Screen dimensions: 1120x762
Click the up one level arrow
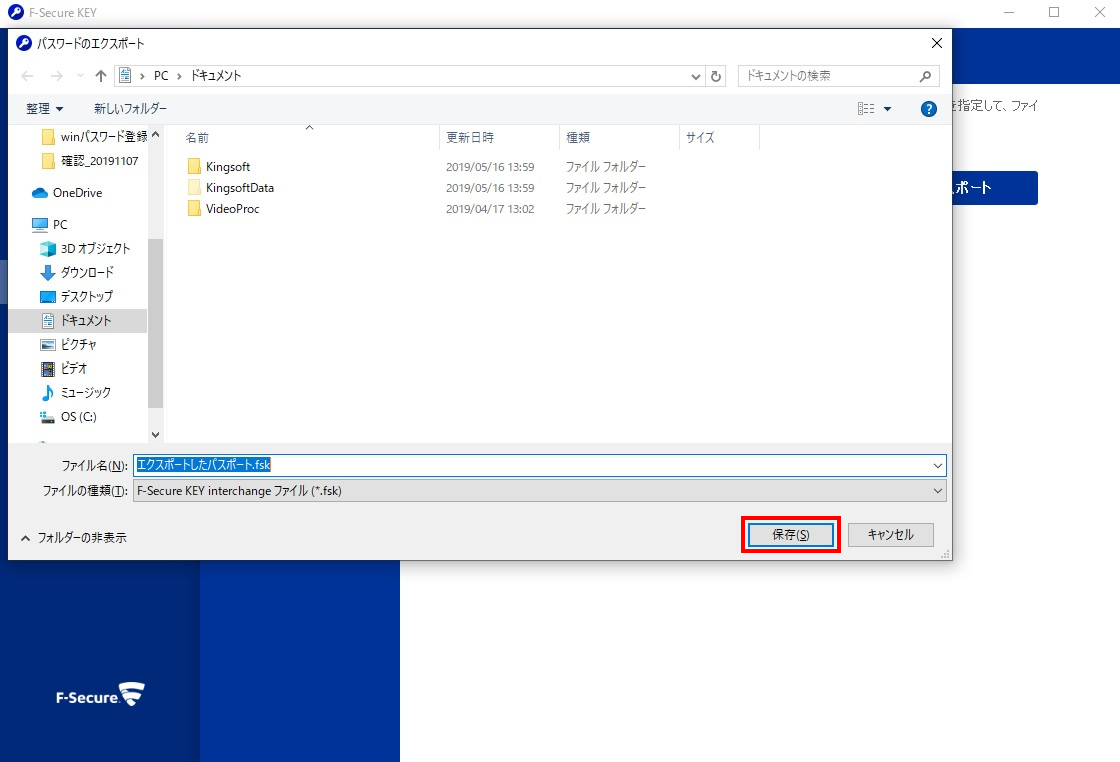pos(101,76)
